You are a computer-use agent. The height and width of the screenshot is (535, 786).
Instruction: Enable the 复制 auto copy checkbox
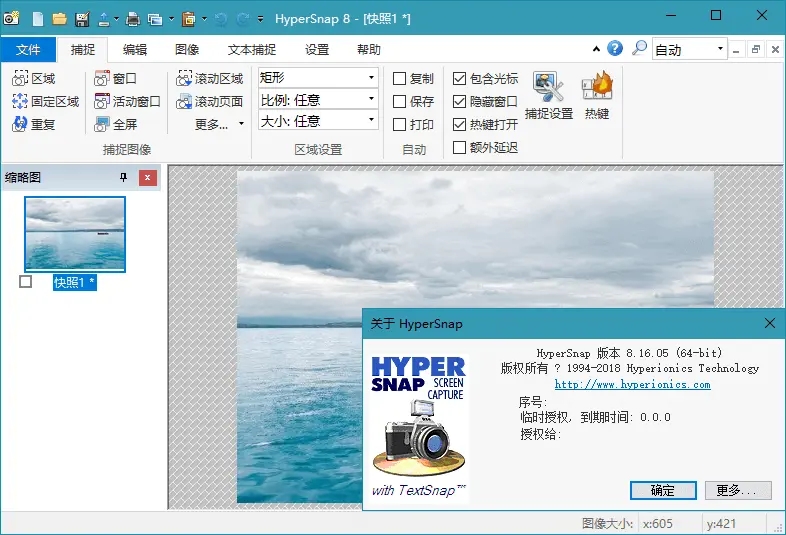click(x=400, y=78)
